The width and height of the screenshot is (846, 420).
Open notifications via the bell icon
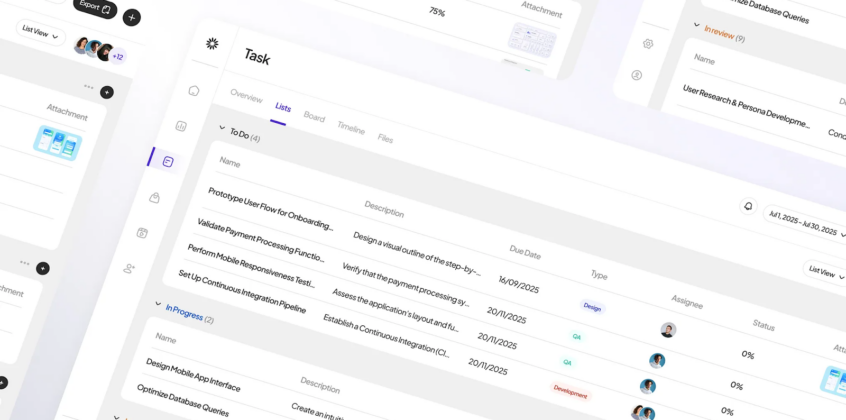click(748, 206)
